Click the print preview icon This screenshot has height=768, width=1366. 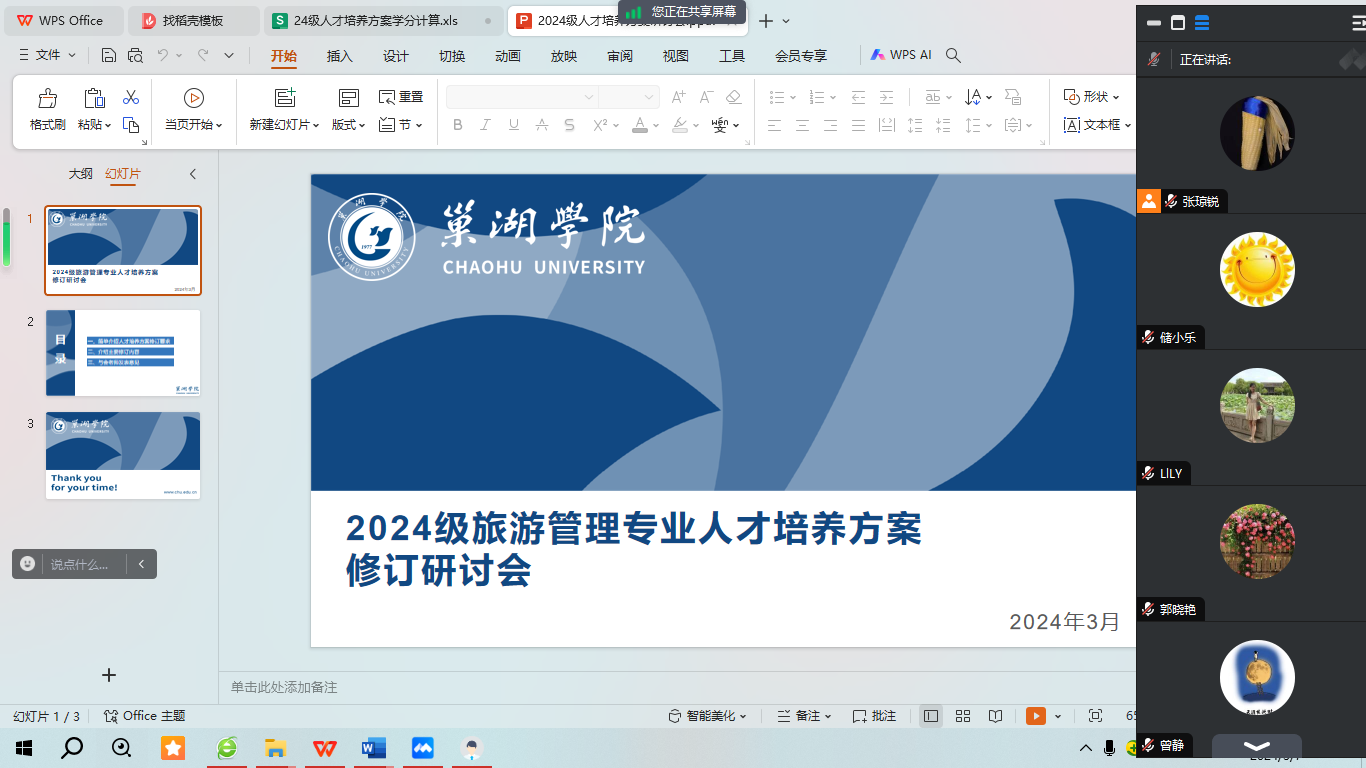pos(135,56)
